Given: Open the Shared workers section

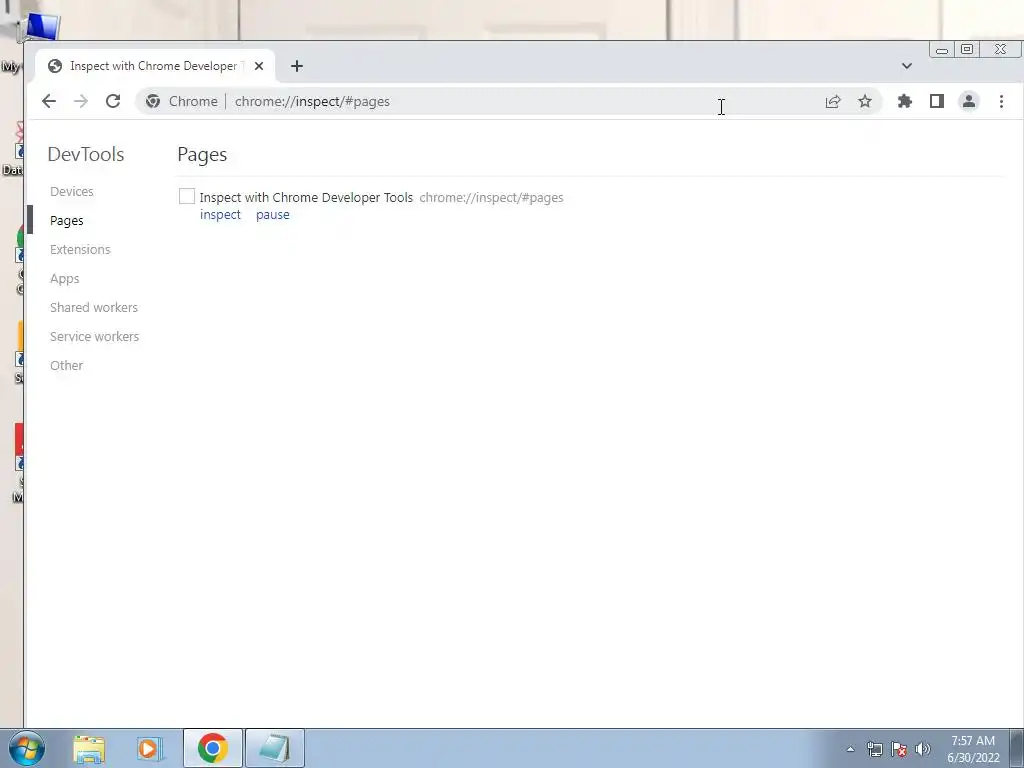Looking at the screenshot, I should pyautogui.click(x=94, y=308).
